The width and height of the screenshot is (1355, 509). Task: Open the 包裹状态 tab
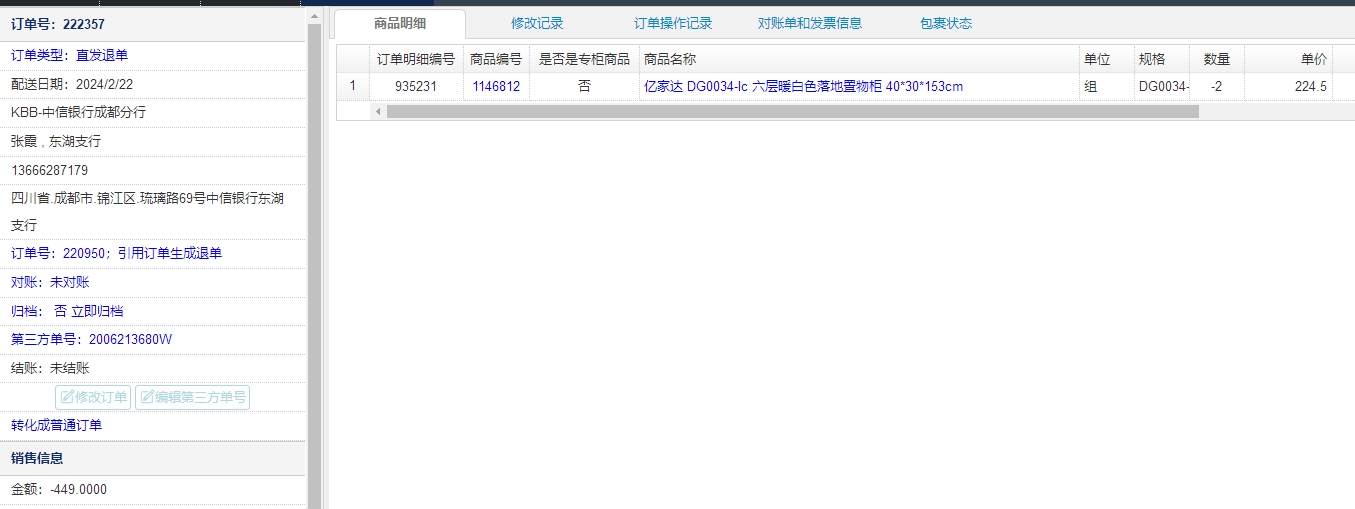(946, 24)
